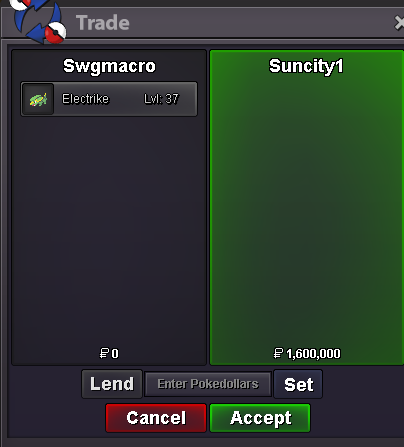Click the Pokedollar symbol beside 1,600,000
This screenshot has width=404, height=447.
coord(278,353)
